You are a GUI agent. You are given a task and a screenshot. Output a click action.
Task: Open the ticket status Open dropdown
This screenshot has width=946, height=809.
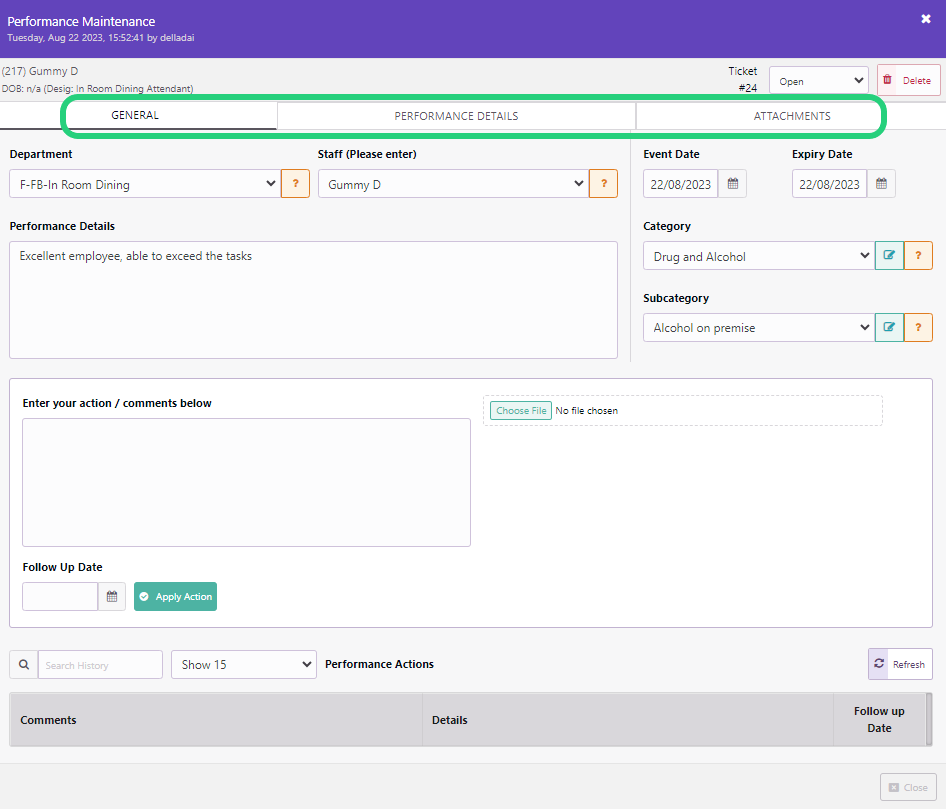tap(819, 81)
